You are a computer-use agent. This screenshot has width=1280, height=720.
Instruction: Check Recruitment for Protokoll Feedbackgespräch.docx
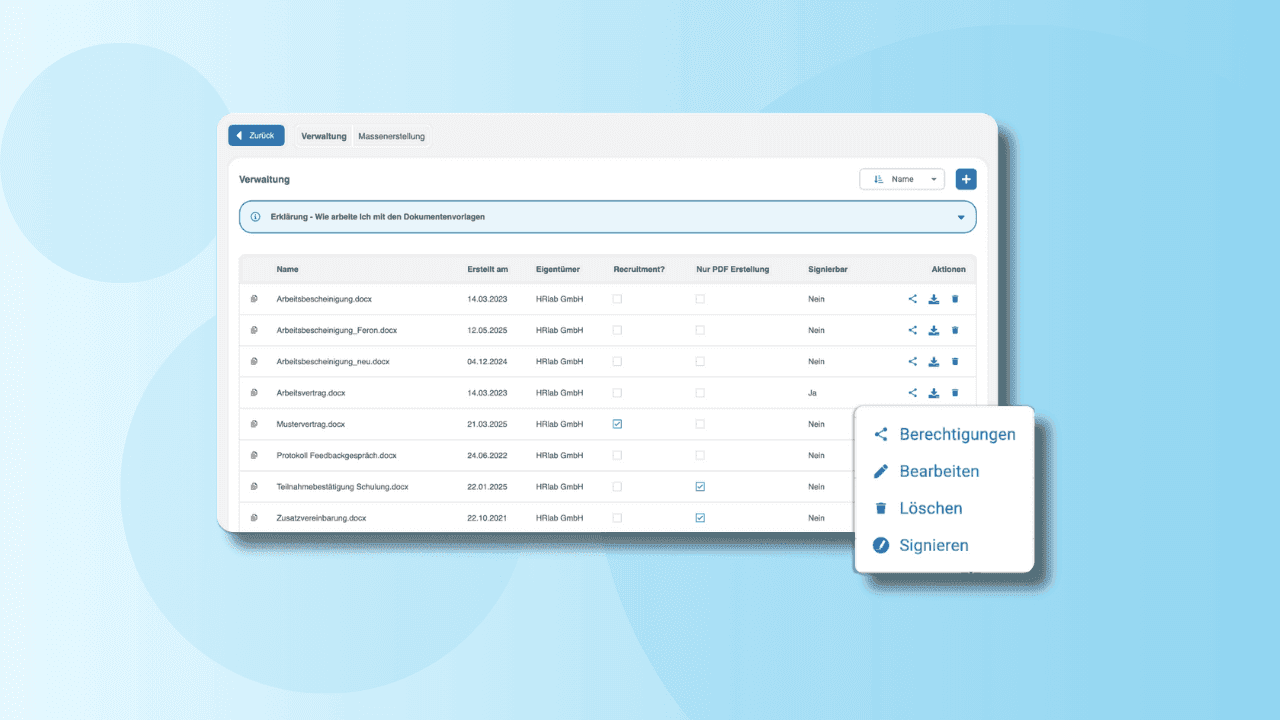tap(617, 455)
